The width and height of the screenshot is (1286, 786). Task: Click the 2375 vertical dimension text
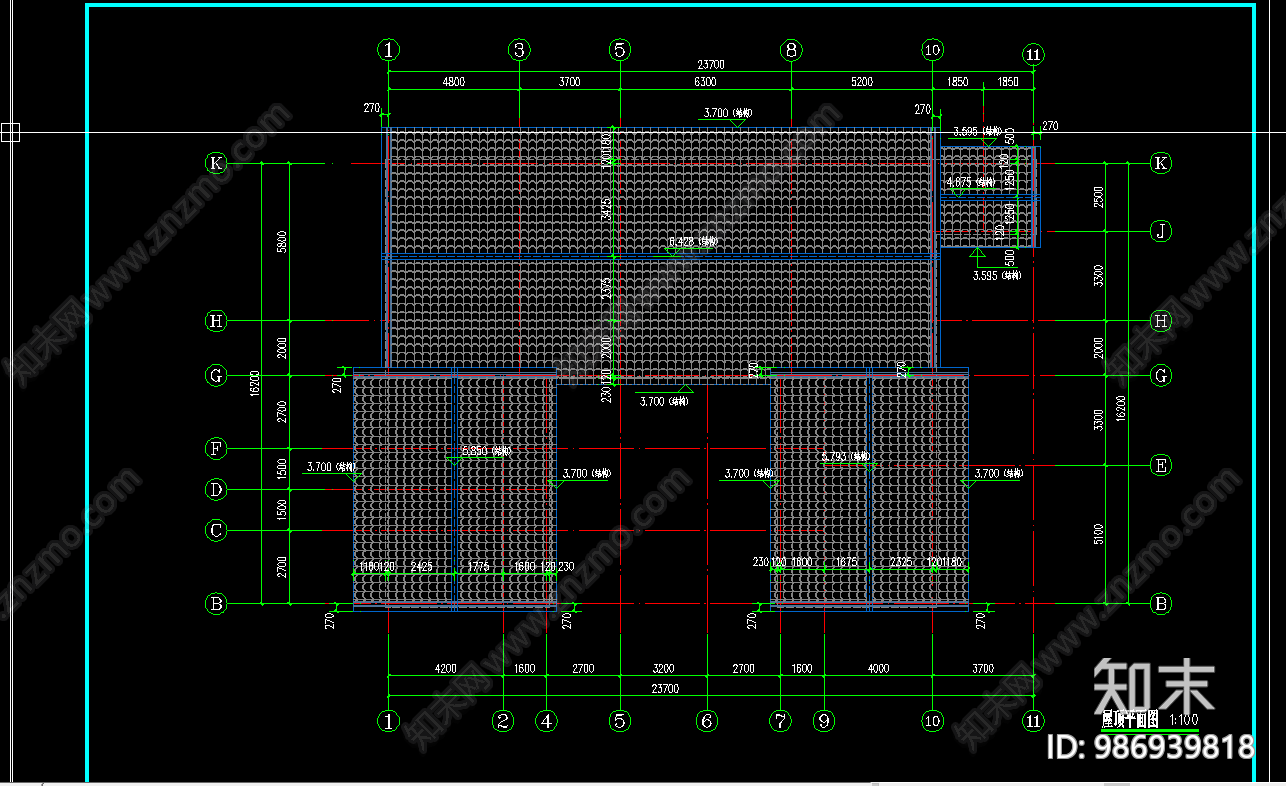point(607,289)
